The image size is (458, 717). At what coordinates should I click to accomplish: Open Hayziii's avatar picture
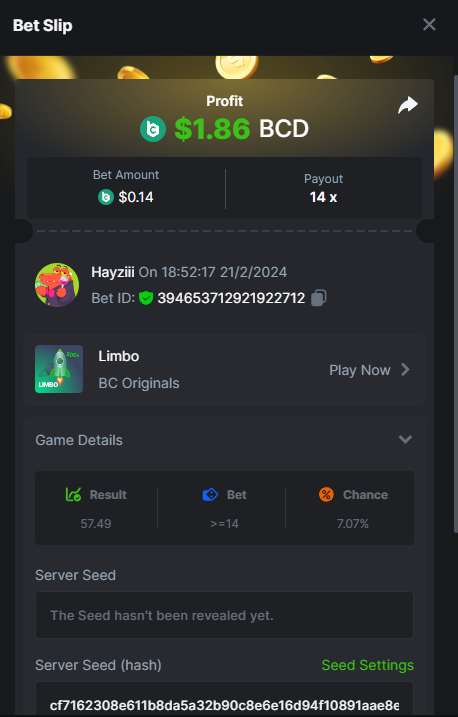click(x=57, y=284)
